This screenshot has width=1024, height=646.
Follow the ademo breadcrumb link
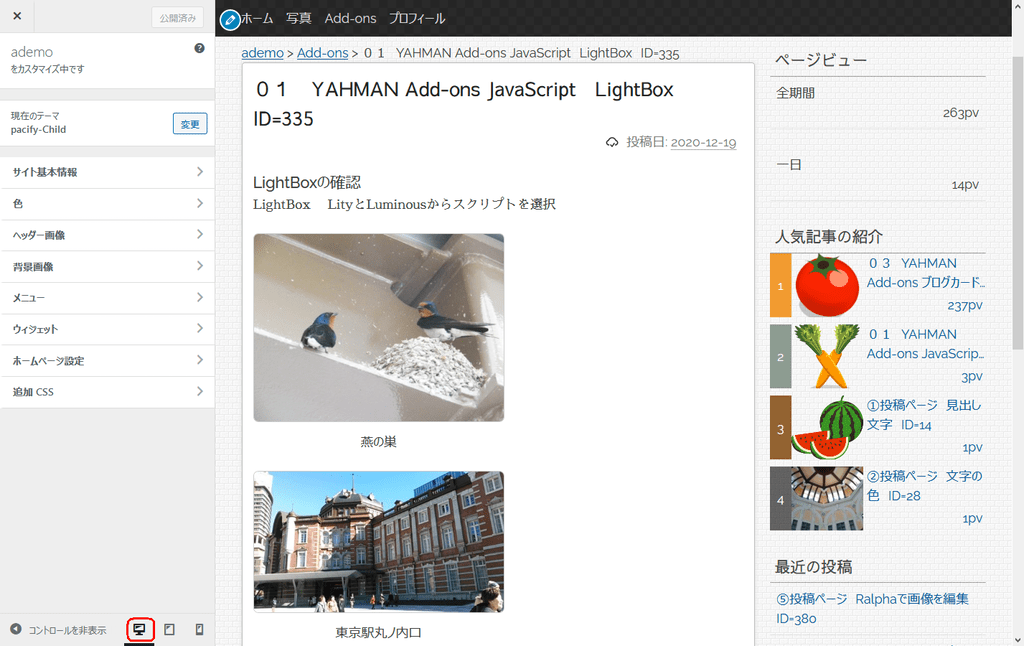coord(263,53)
